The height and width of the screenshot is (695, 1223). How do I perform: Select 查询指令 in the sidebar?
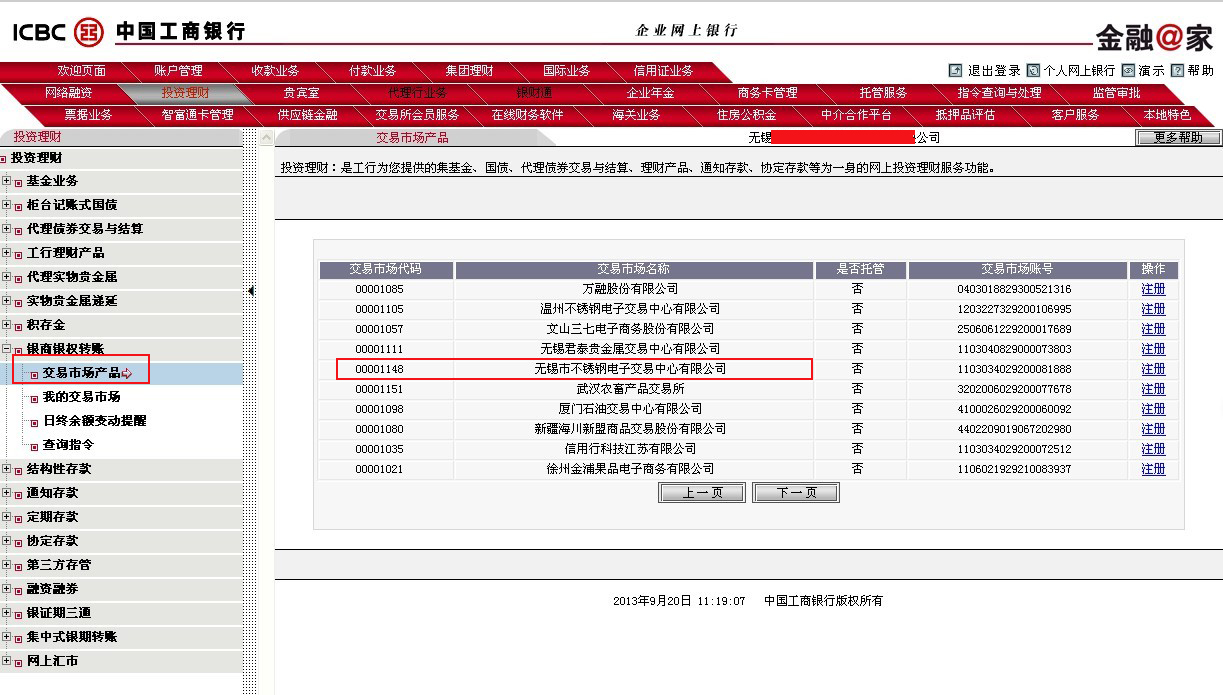(x=68, y=445)
